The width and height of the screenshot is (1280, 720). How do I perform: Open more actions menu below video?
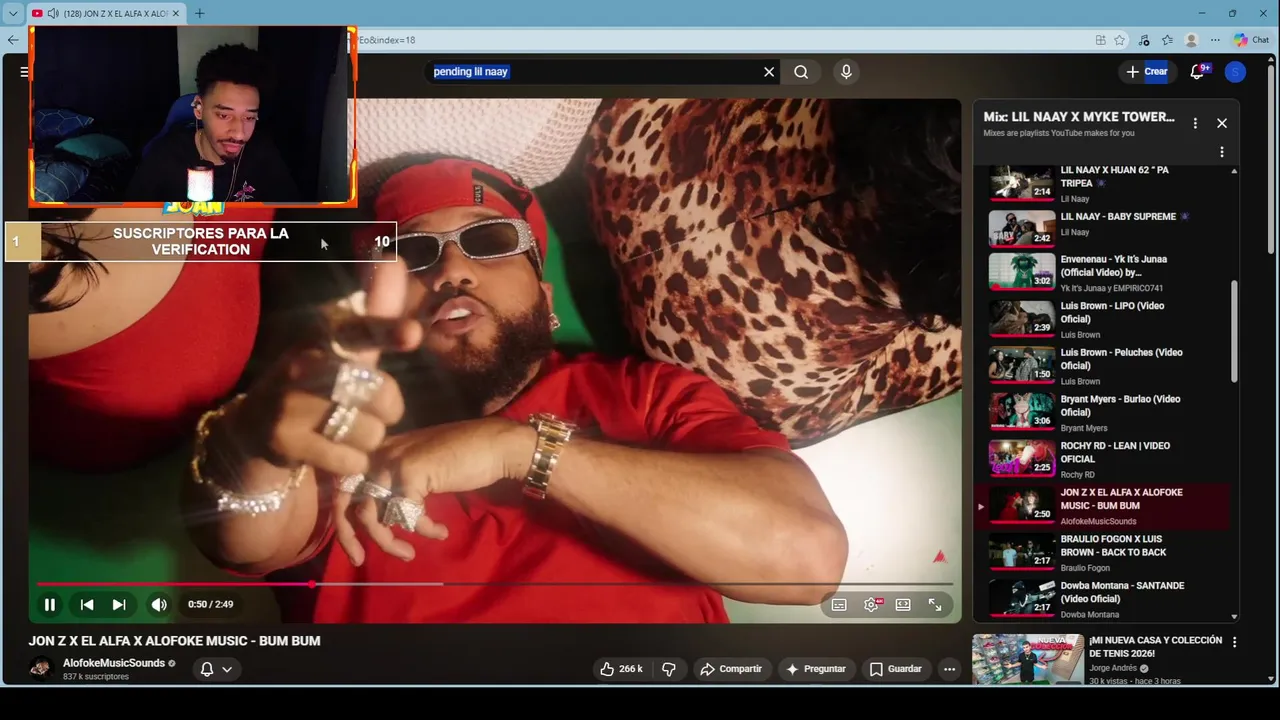coord(950,669)
